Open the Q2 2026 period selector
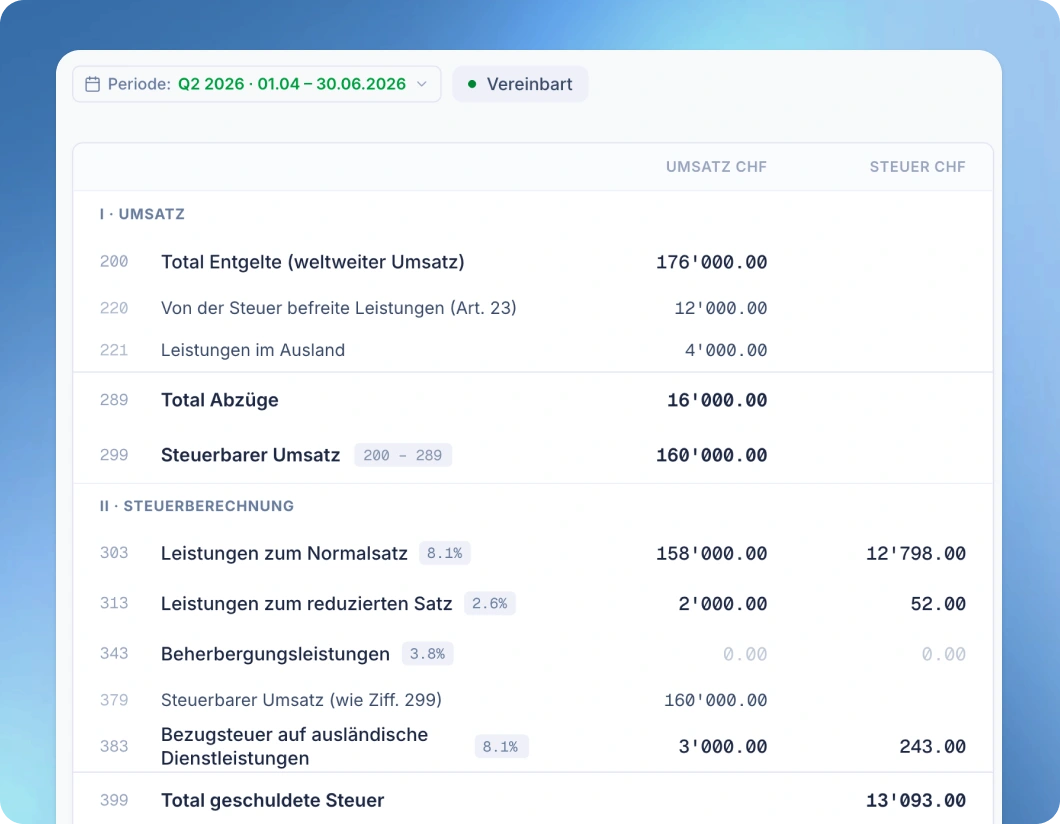This screenshot has width=1060, height=824. (257, 84)
